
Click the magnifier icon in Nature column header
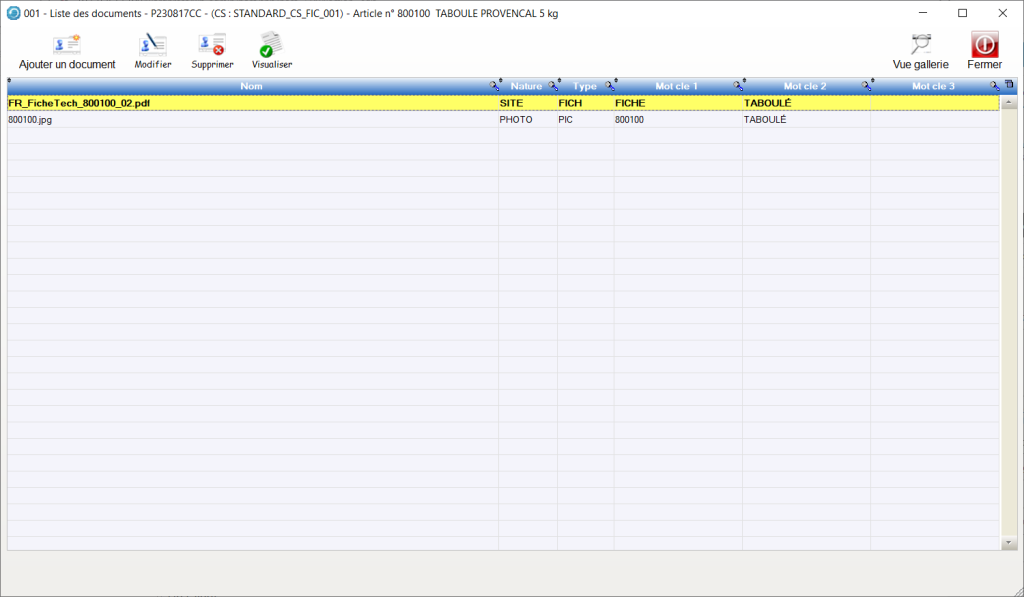point(552,86)
